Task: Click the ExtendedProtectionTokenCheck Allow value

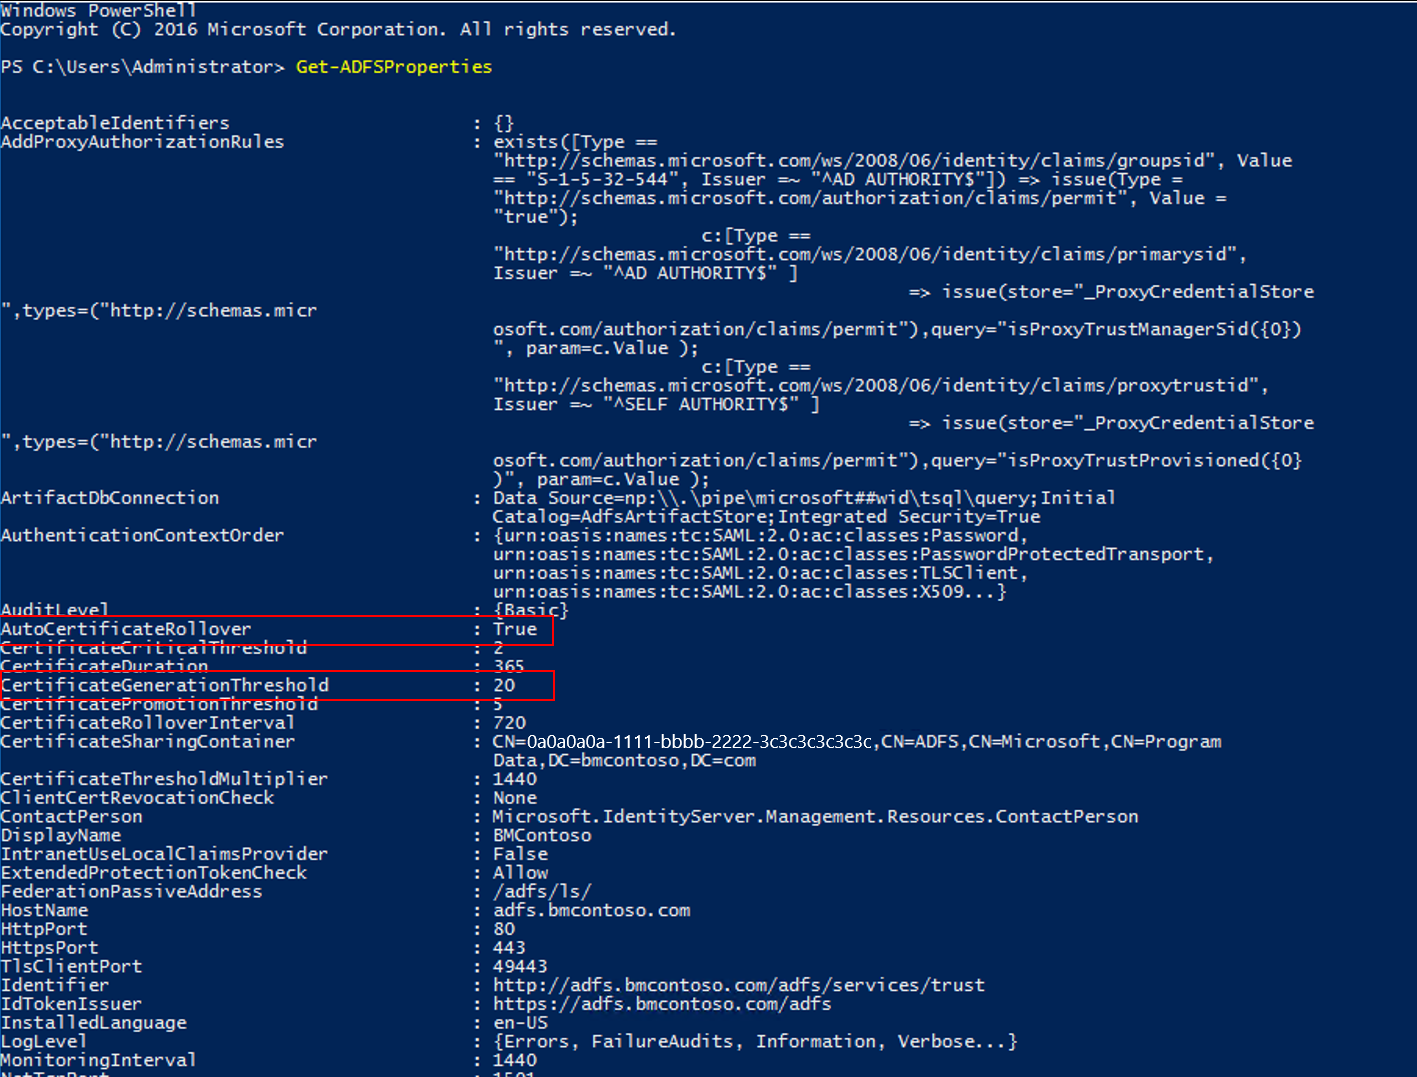Action: 519,872
